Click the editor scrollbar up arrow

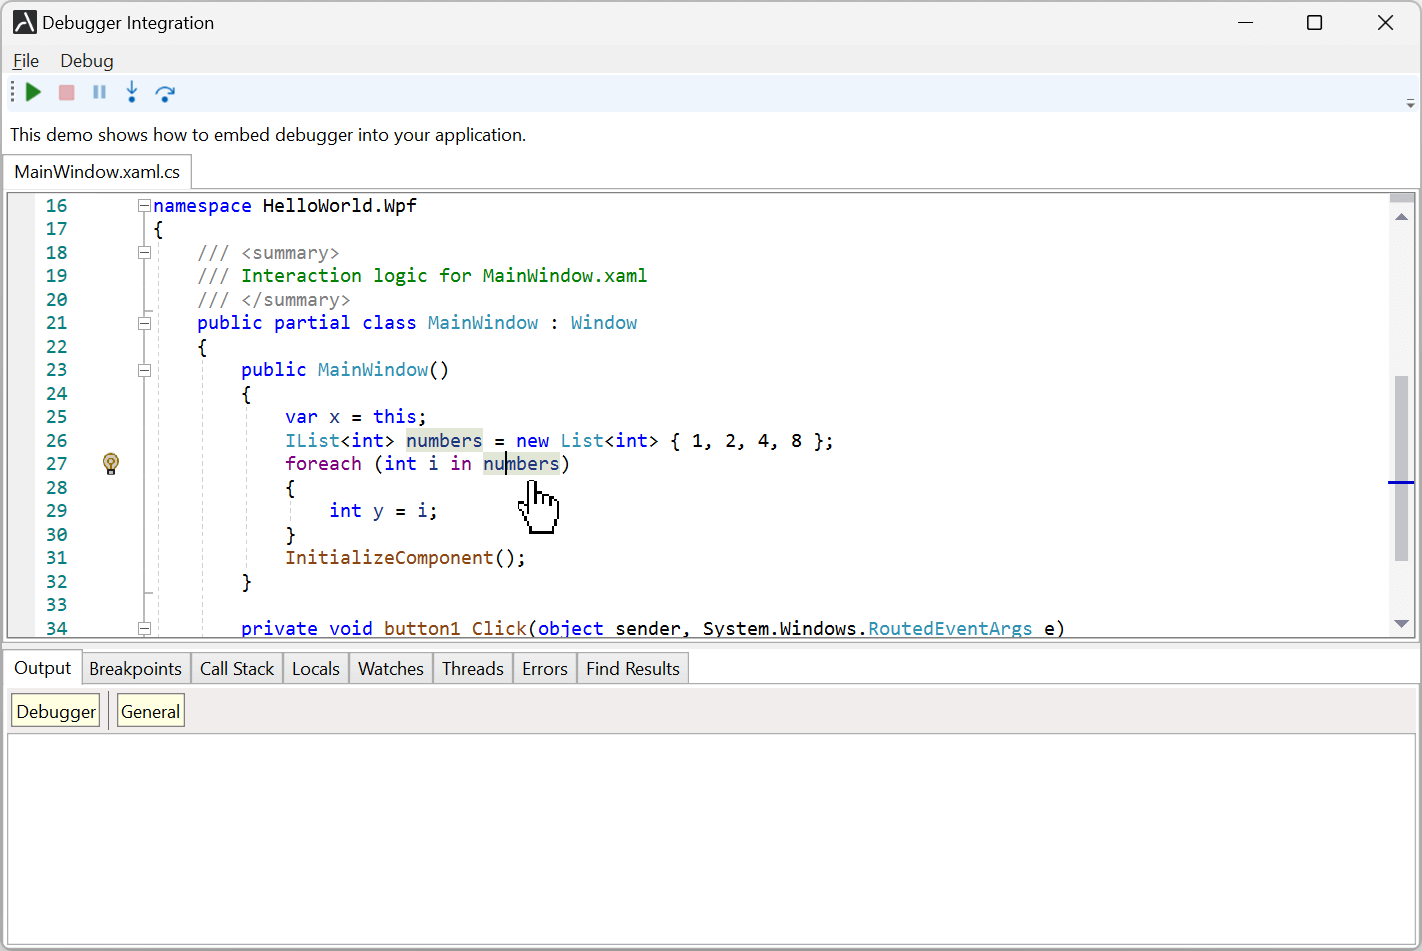pyautogui.click(x=1402, y=217)
